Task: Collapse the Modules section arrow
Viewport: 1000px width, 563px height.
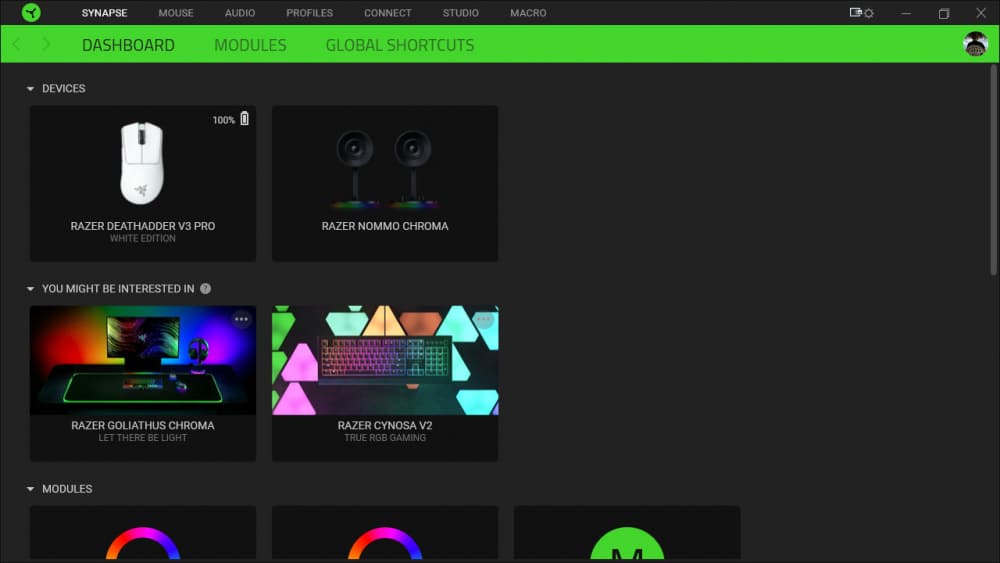Action: tap(30, 489)
